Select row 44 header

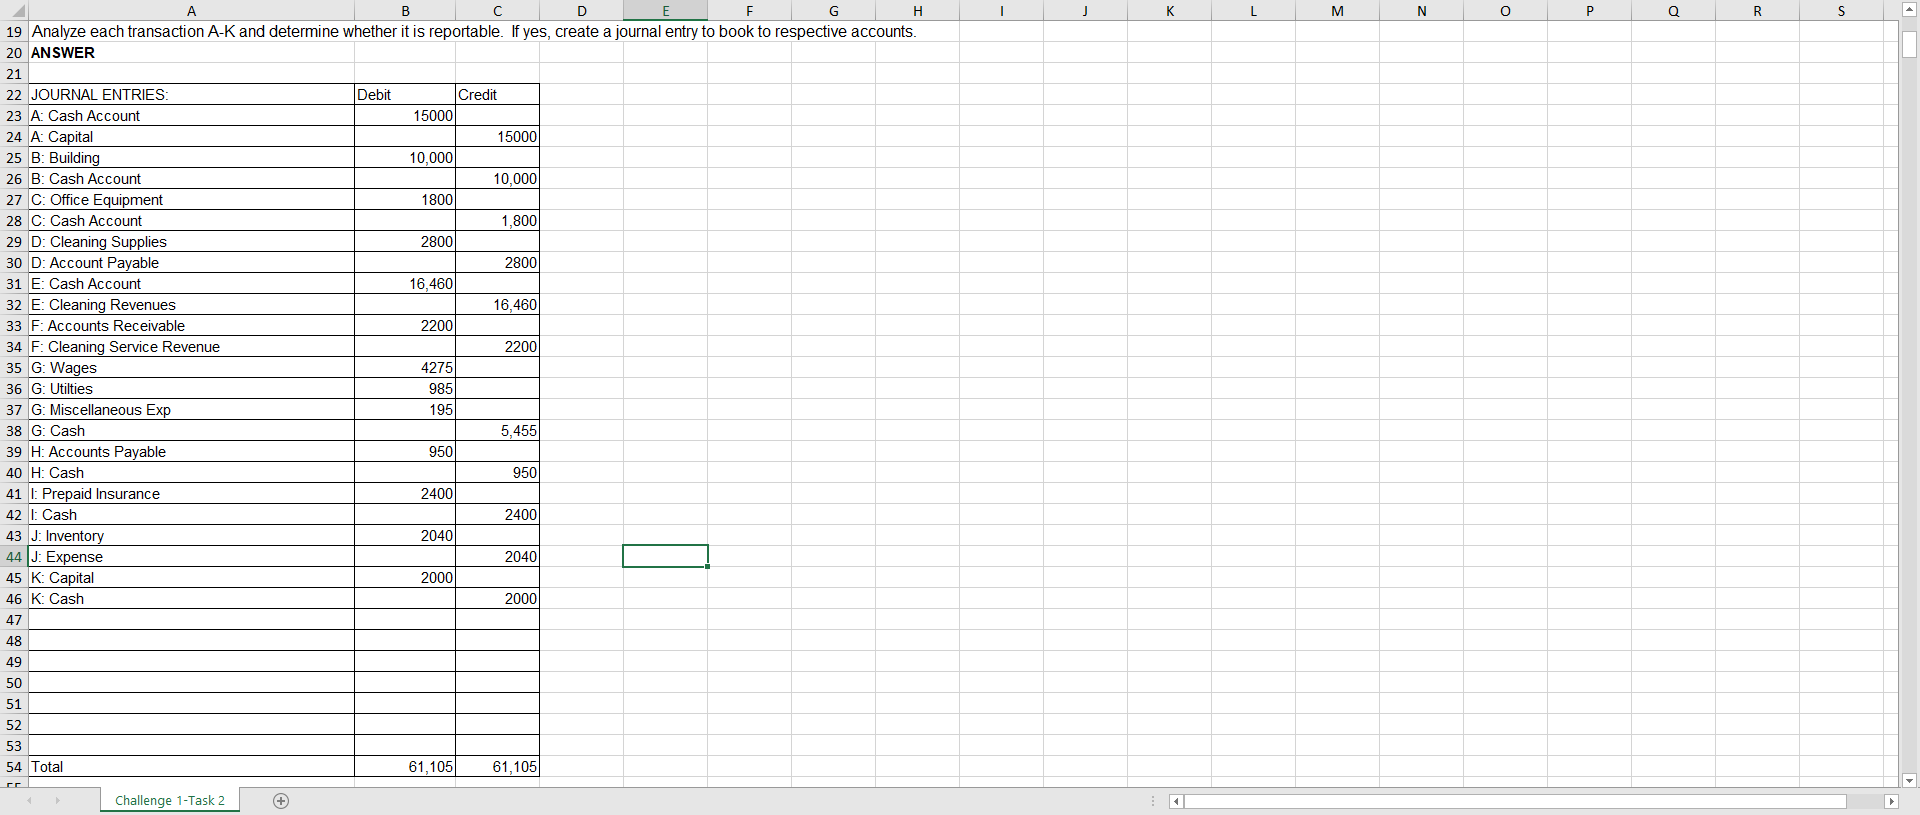(14, 556)
